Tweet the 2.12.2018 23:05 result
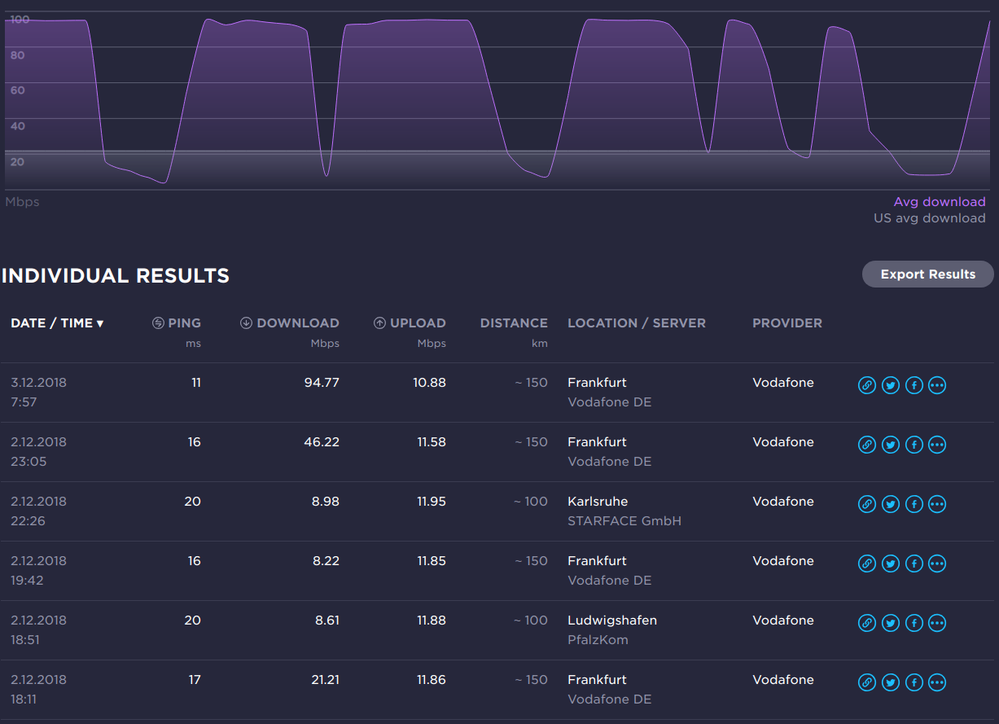Screen dimensions: 999x724 [890, 444]
